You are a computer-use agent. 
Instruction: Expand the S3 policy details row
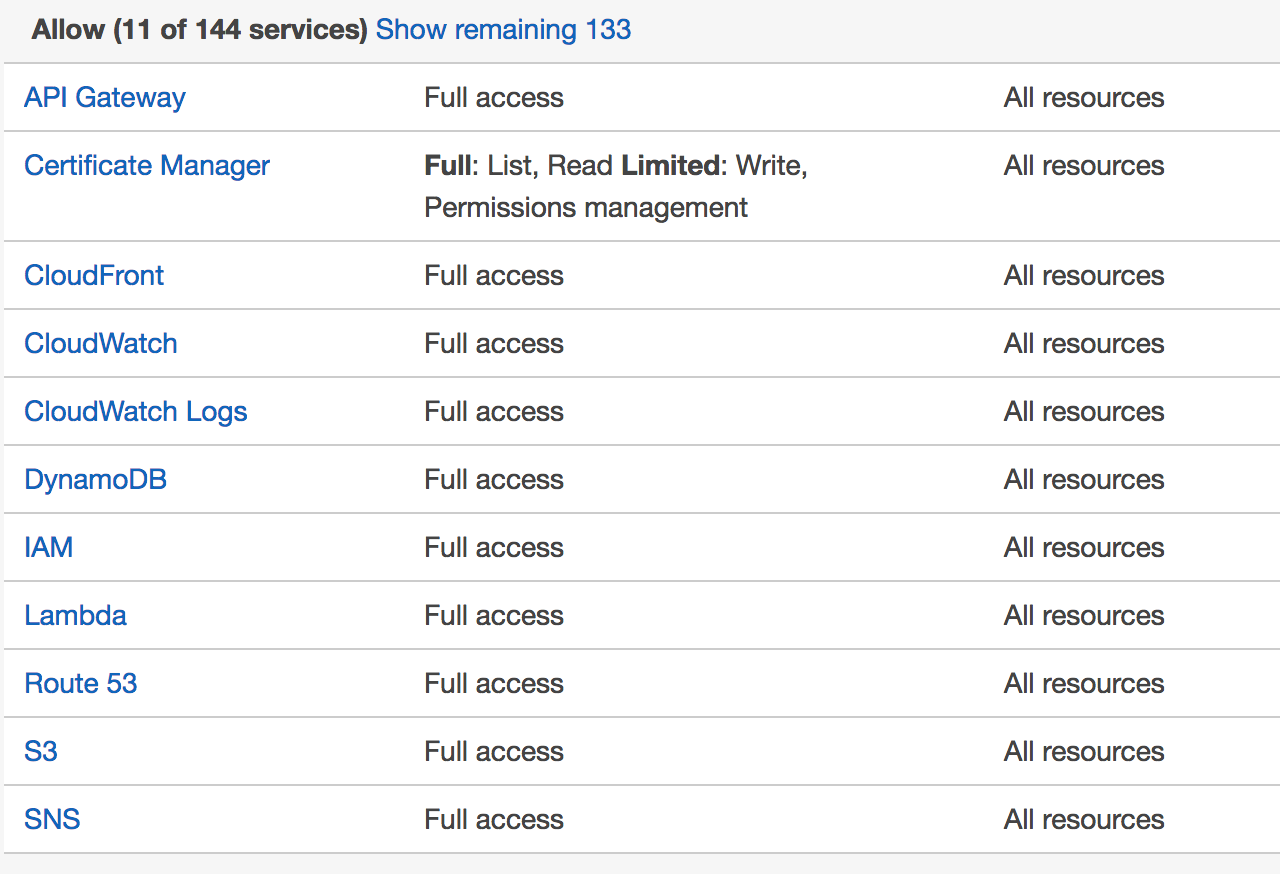(640, 751)
